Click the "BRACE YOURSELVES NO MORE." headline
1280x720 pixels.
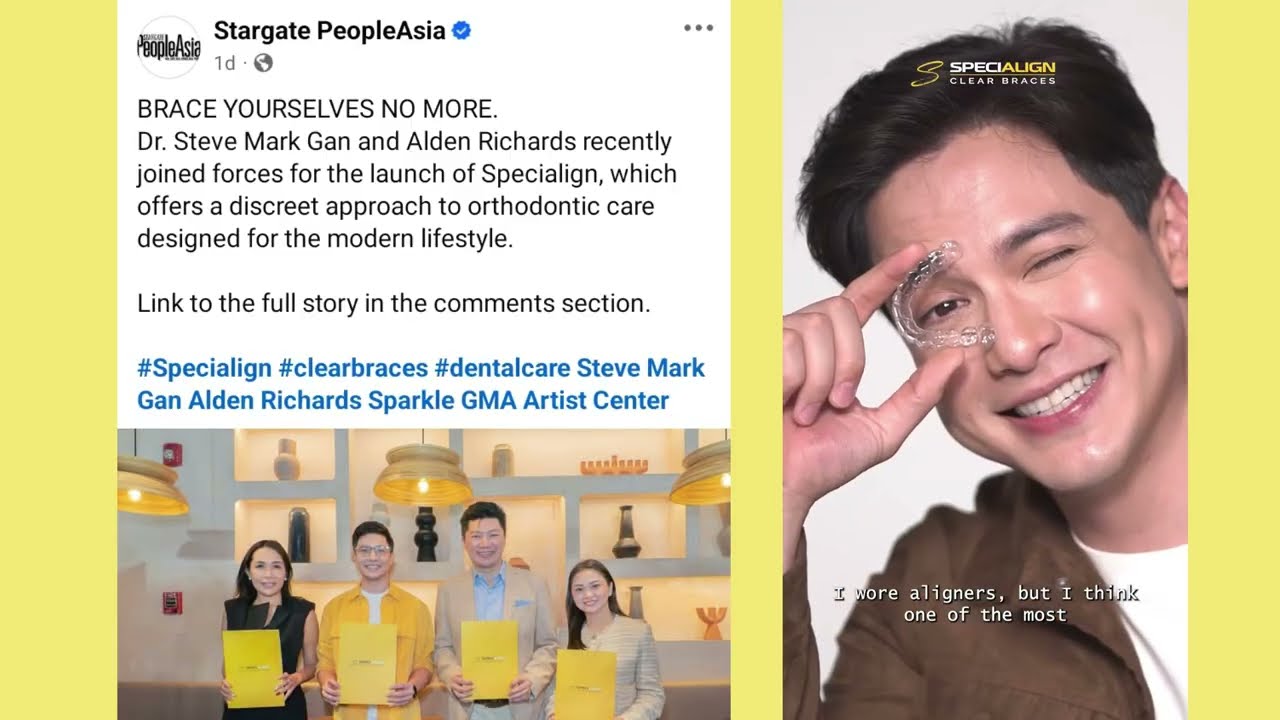tap(317, 108)
